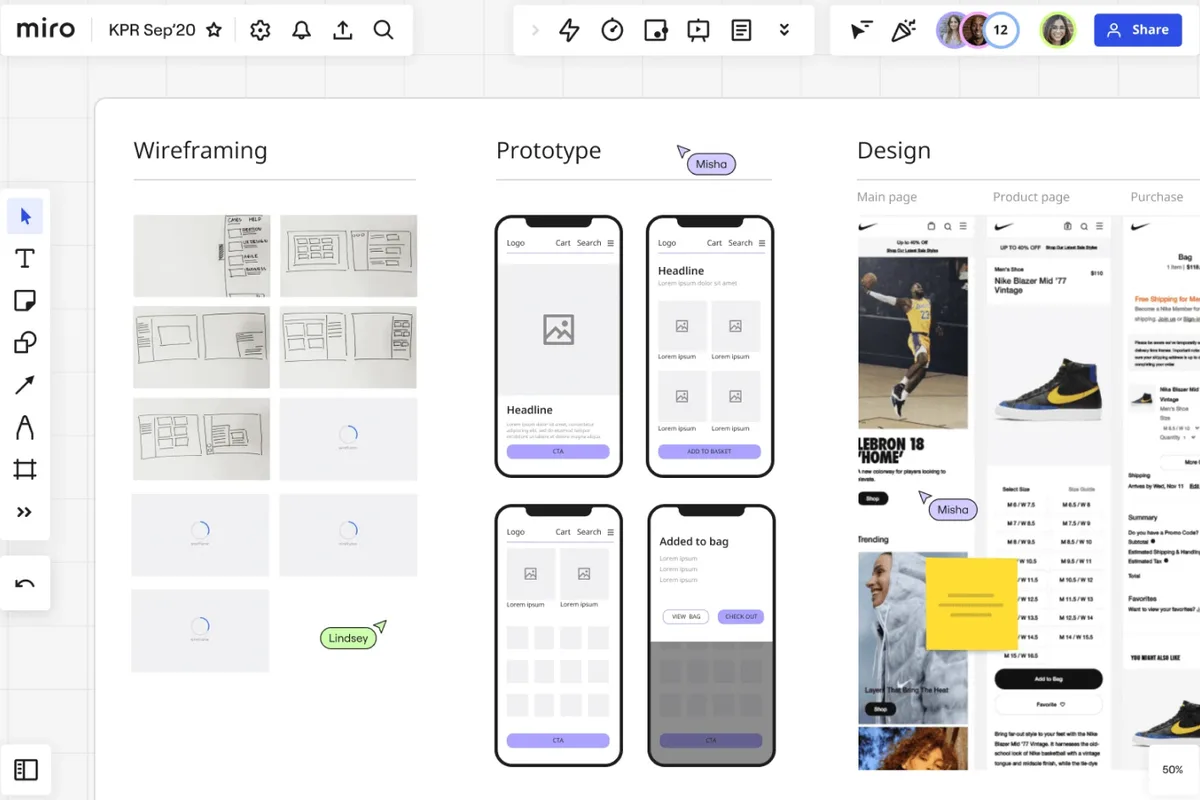Viewport: 1200px width, 800px height.
Task: Open the 12 collaborators list
Action: 1000,31
